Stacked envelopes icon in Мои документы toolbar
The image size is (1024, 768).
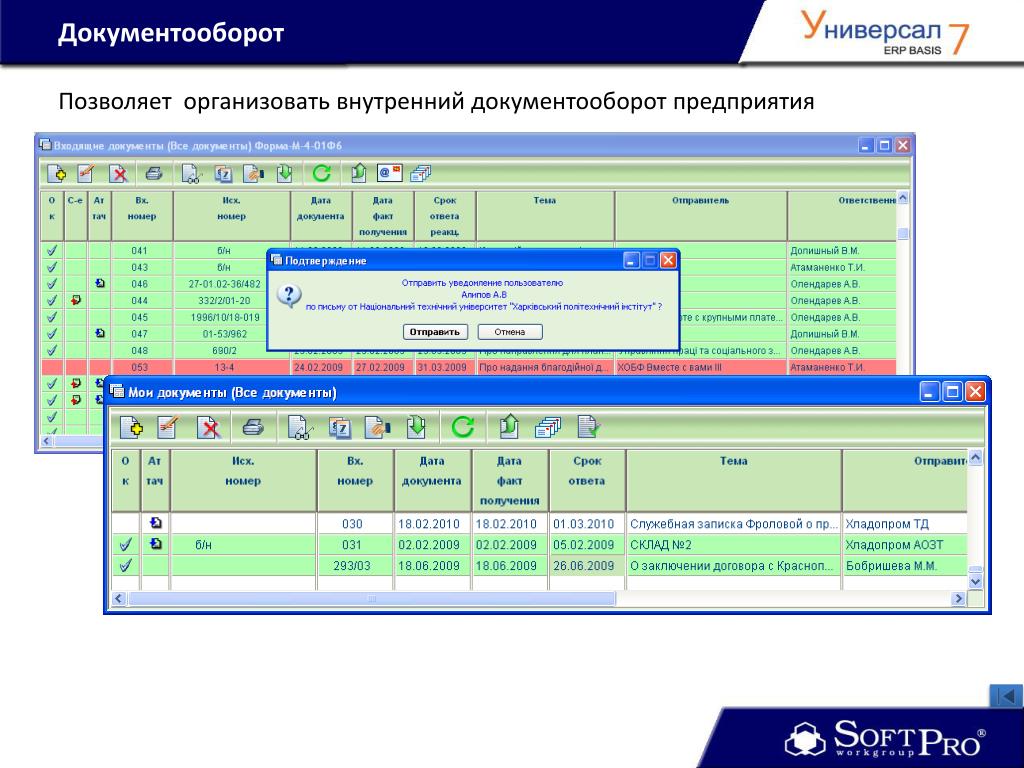547,428
